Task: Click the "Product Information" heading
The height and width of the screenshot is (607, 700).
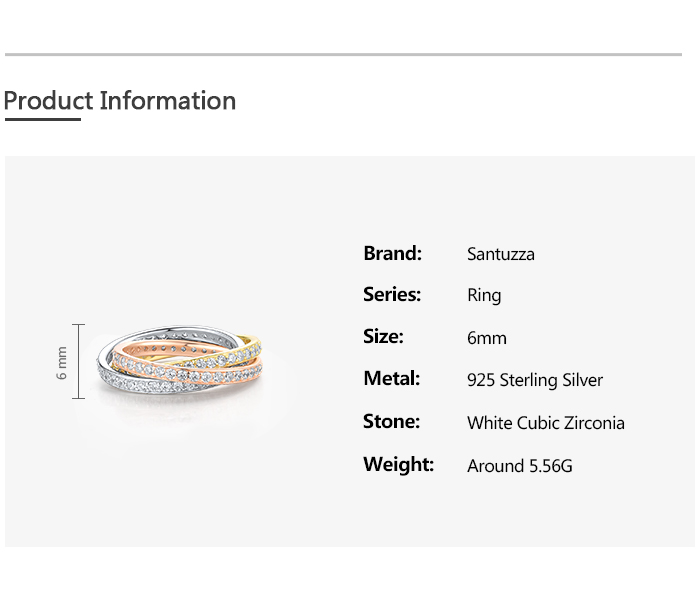Action: click(120, 101)
